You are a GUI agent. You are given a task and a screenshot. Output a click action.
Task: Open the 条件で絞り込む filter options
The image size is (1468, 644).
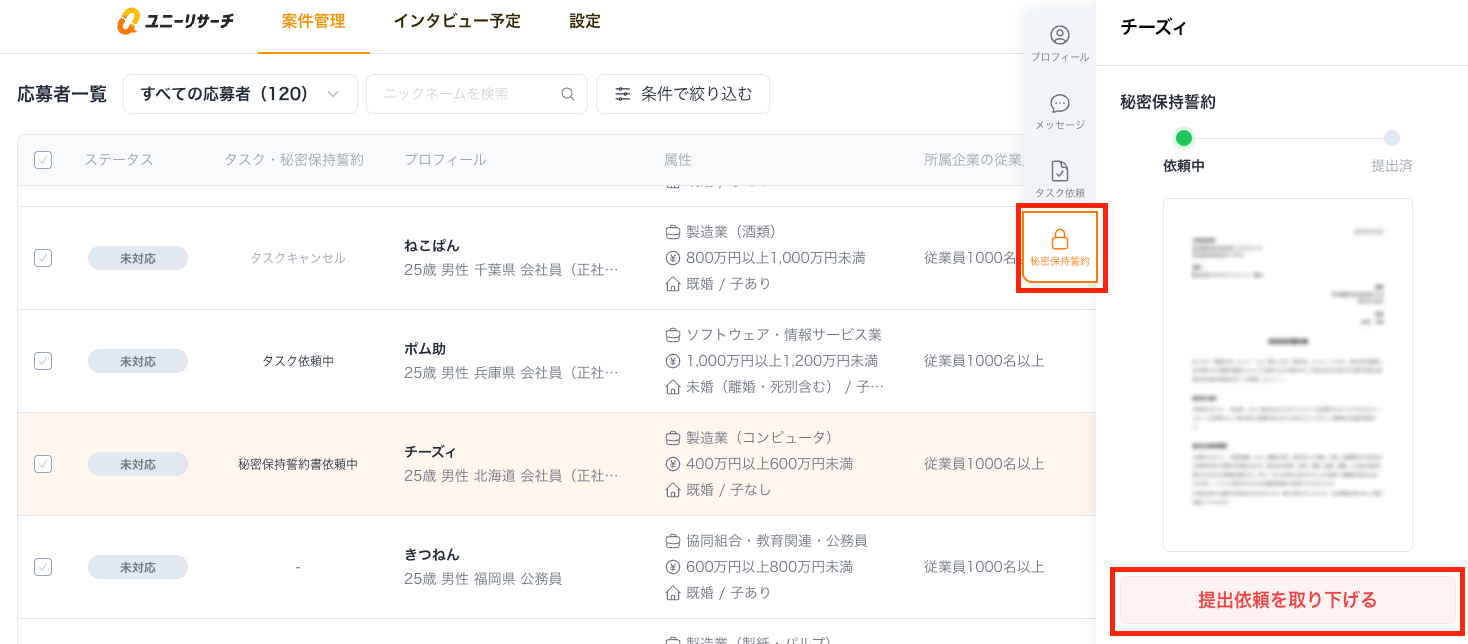(683, 94)
